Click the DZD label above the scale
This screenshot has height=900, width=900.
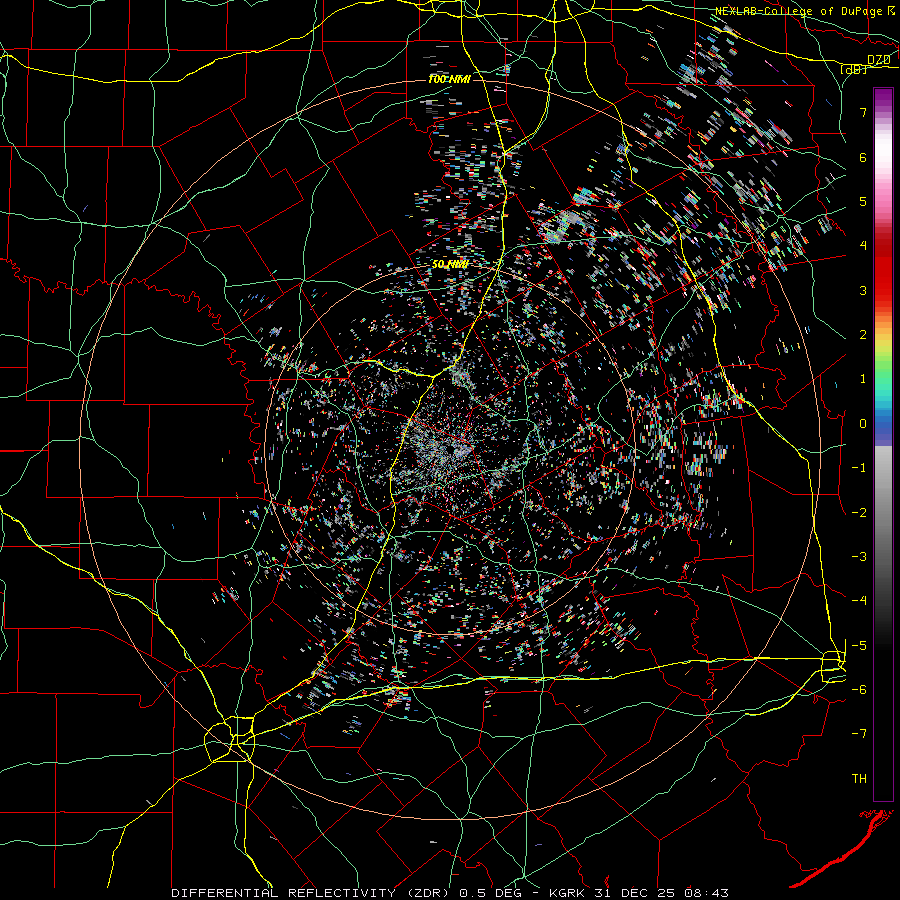[879, 60]
